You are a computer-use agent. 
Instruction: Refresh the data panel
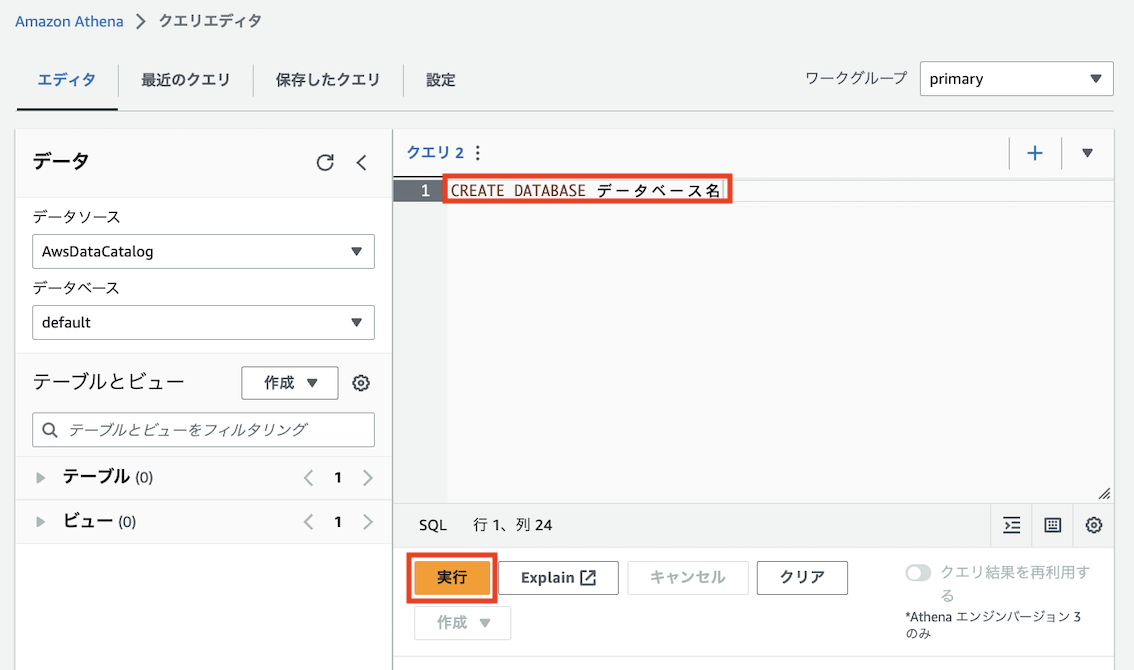click(x=325, y=162)
